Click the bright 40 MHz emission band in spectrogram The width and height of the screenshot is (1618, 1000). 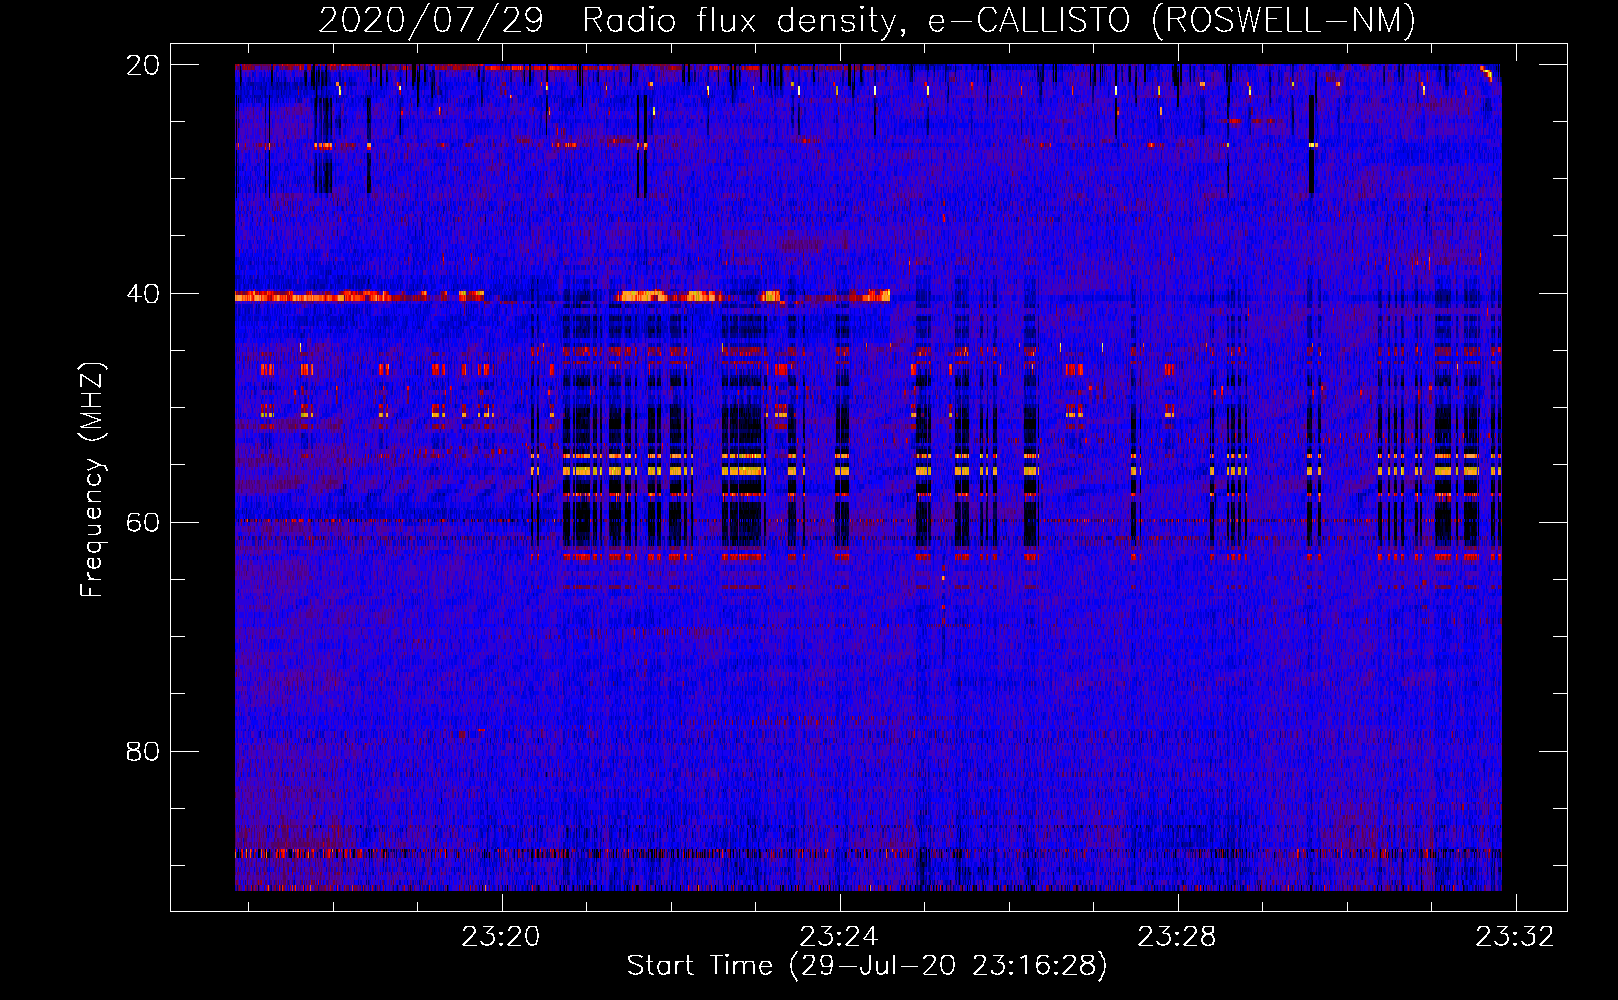[562, 296]
